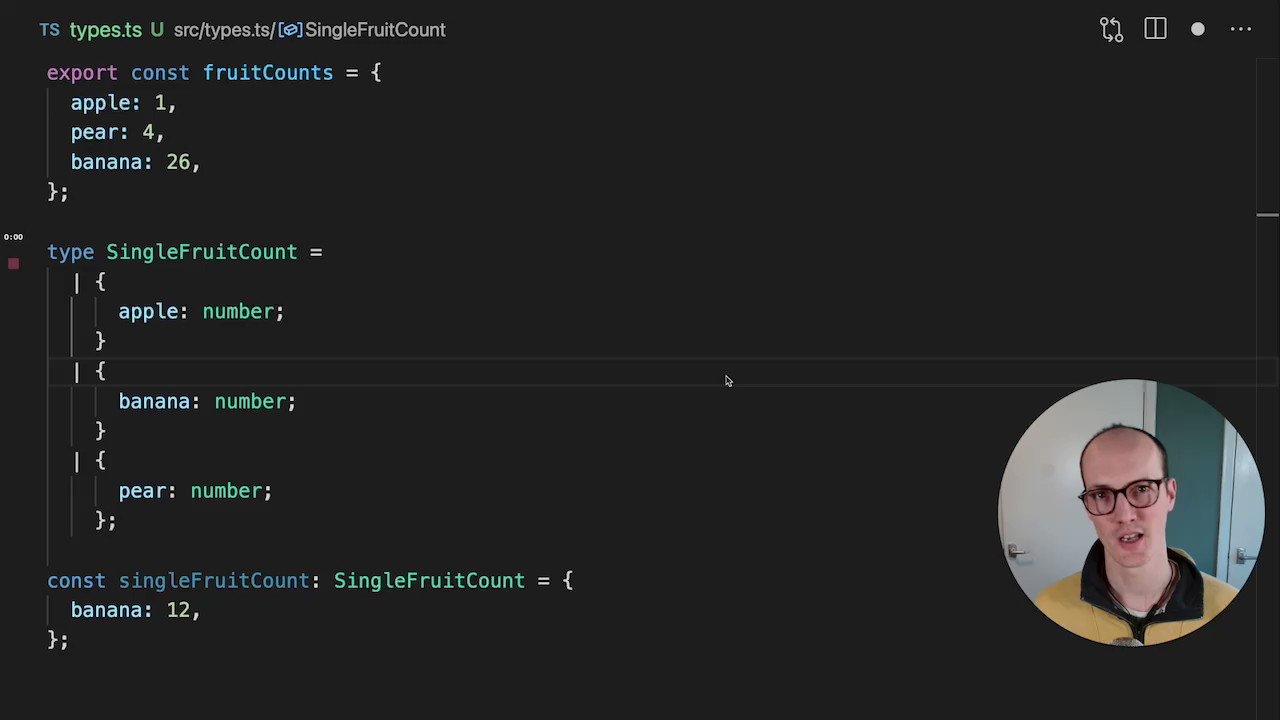This screenshot has height=720, width=1280.
Task: Place cursor on the fruitCounts constant name
Action: [x=267, y=72]
